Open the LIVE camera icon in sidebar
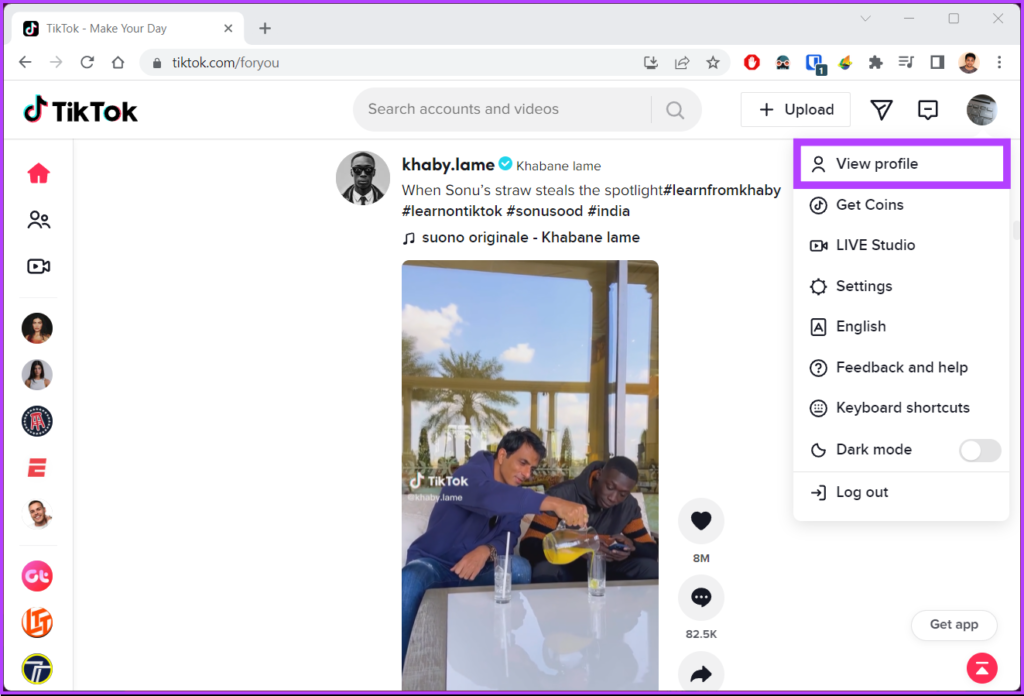Screen dimensions: 1024x696 pyautogui.click(x=38, y=266)
